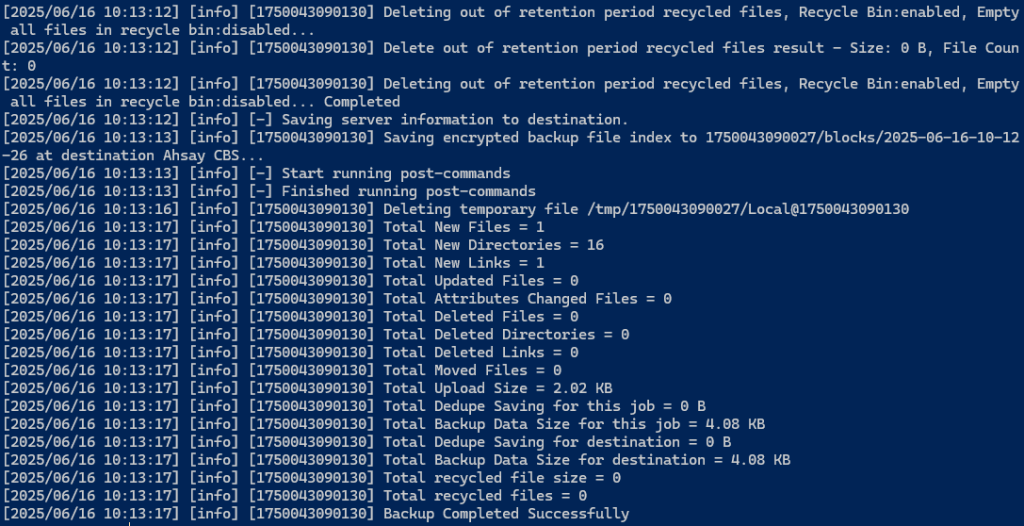Select the "Total Moved Files = 0" text

click(472, 370)
